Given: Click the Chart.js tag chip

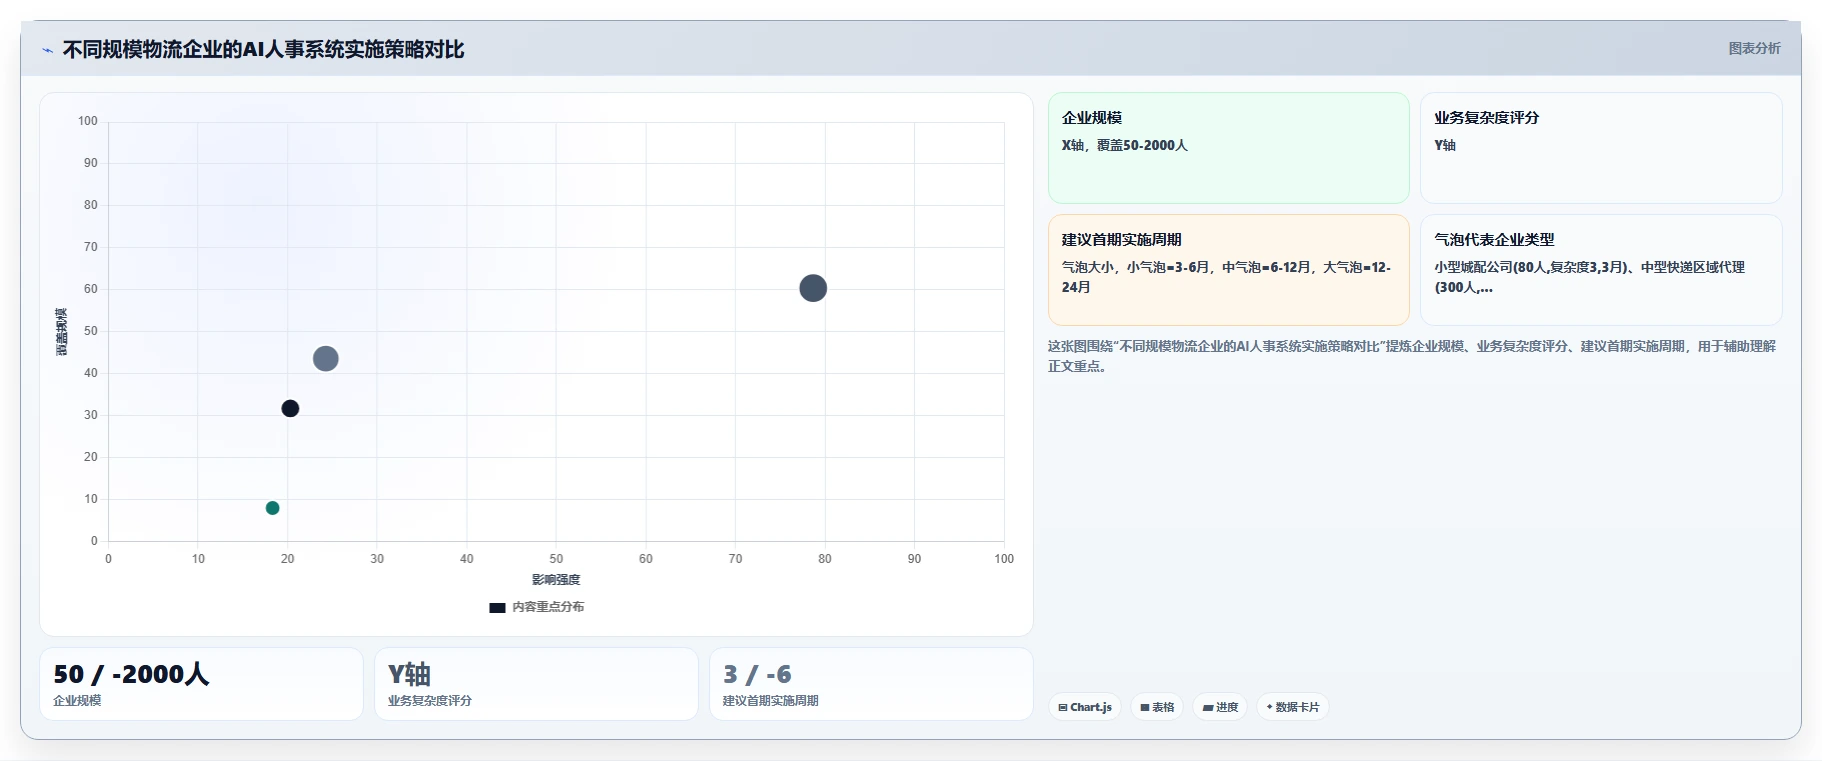Looking at the screenshot, I should coord(1085,707).
